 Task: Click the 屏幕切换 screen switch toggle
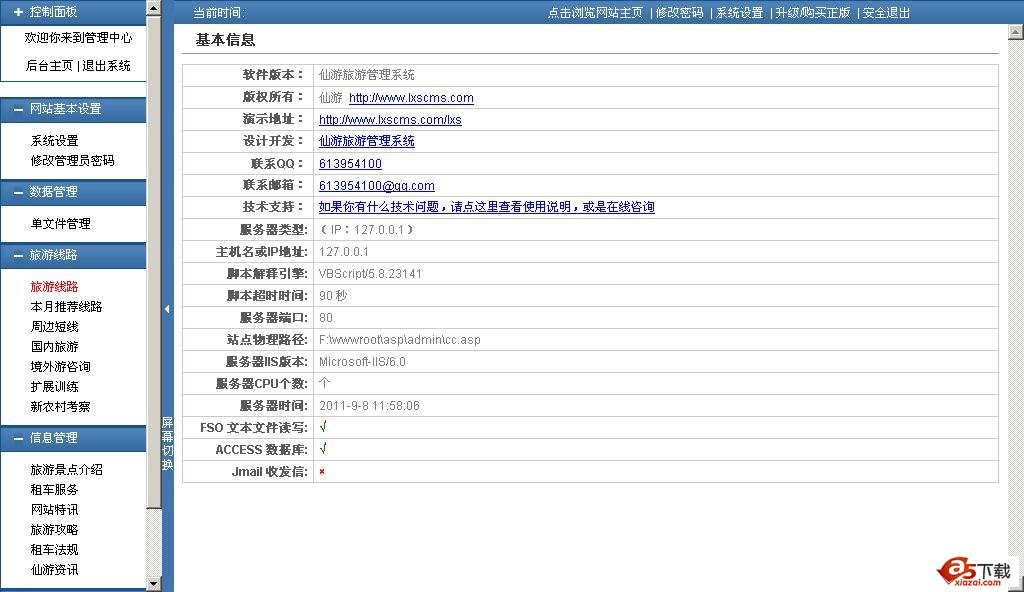pyautogui.click(x=167, y=443)
